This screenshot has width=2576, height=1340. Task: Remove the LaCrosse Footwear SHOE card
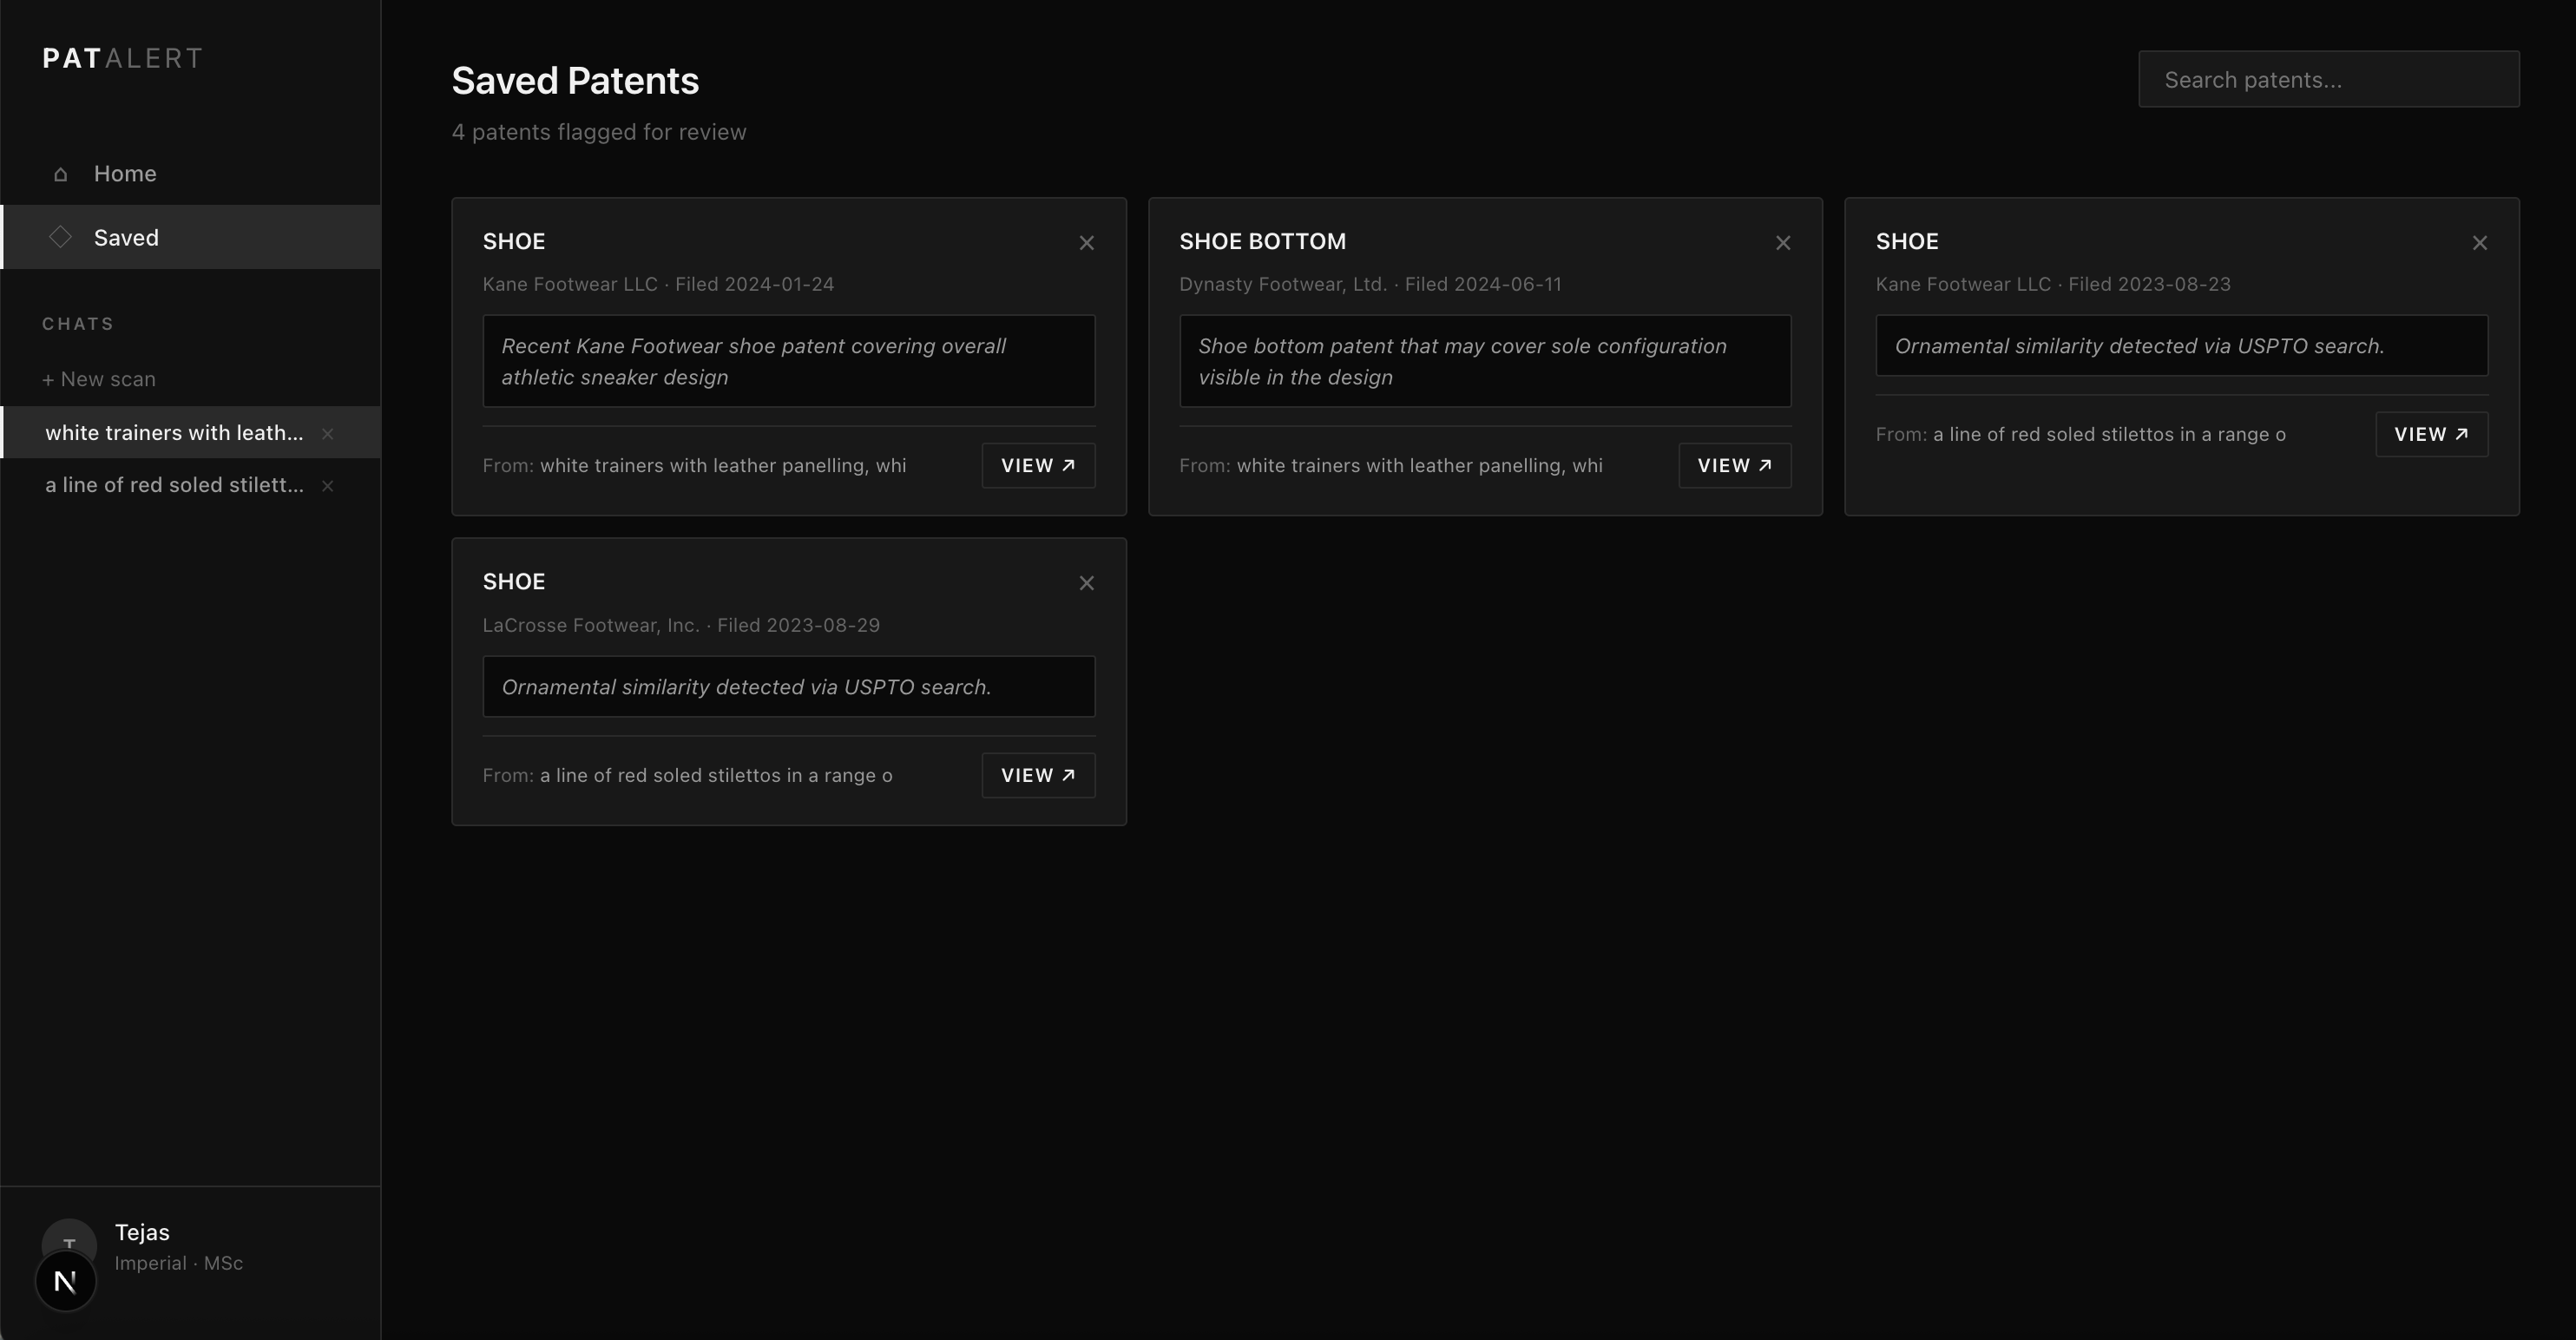pyautogui.click(x=1086, y=583)
